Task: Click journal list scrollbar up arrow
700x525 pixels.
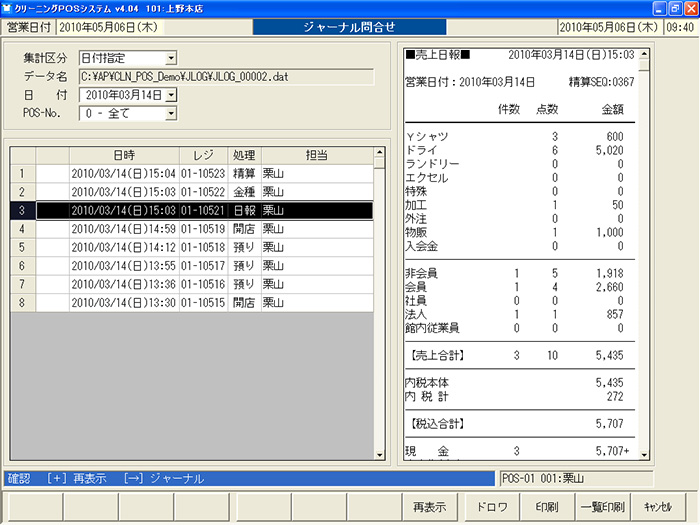Action: [379, 152]
